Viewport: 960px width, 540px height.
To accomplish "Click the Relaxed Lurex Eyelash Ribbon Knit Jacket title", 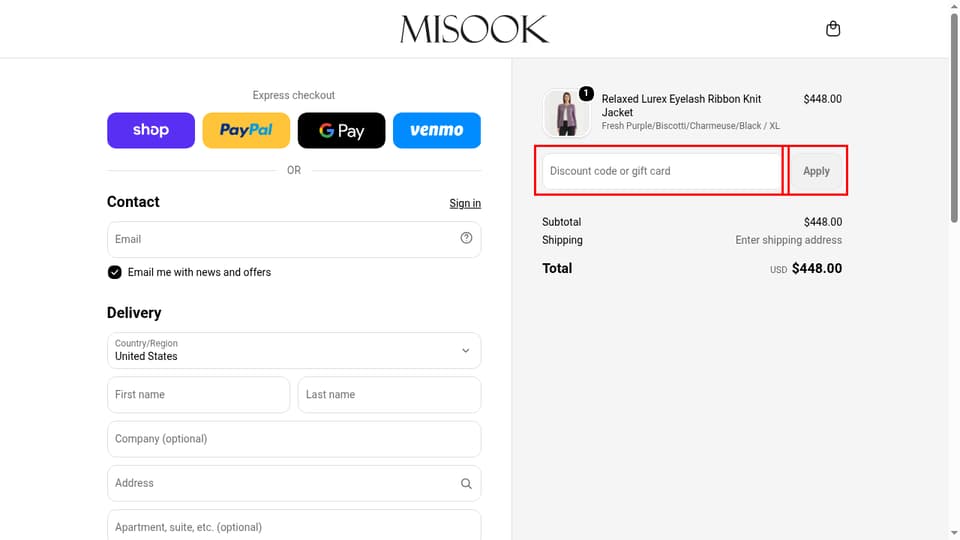I will [681, 105].
